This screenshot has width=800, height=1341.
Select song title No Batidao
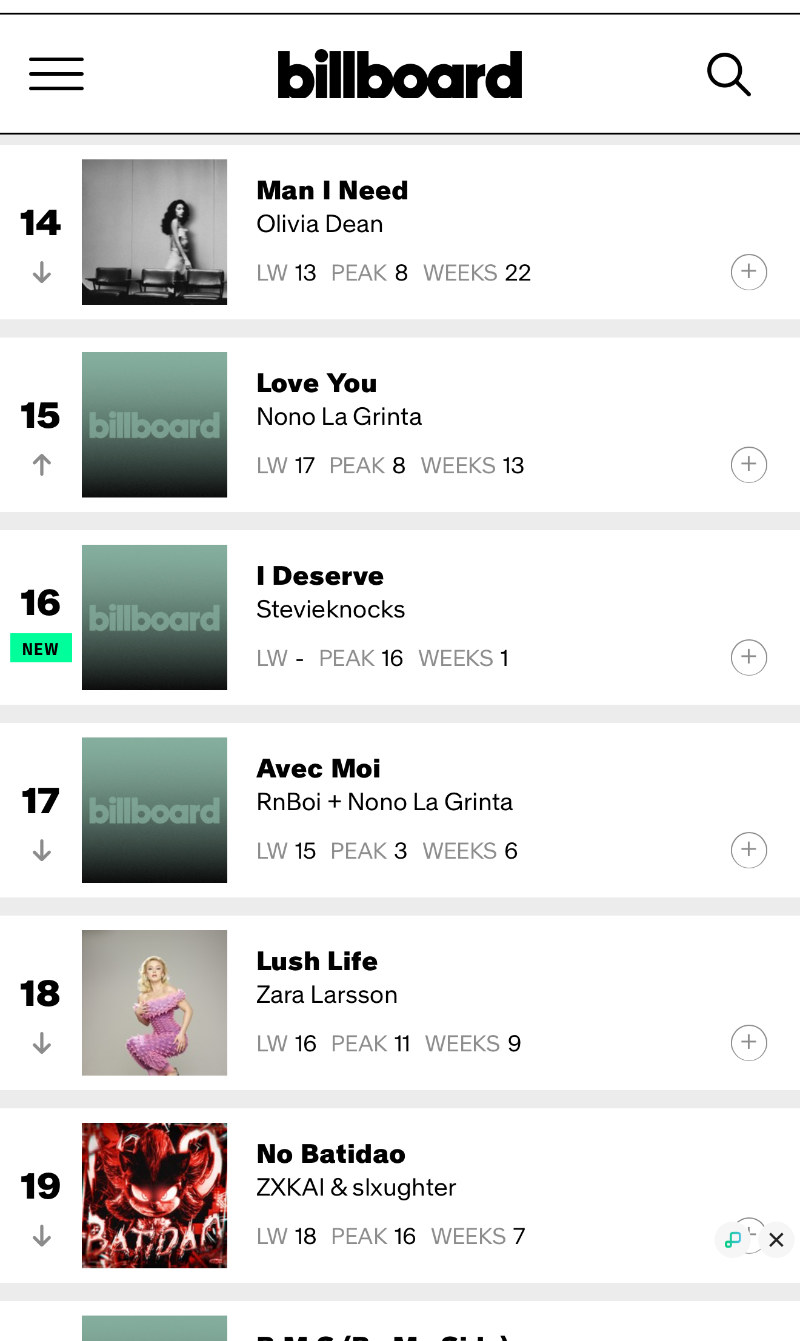click(331, 1154)
